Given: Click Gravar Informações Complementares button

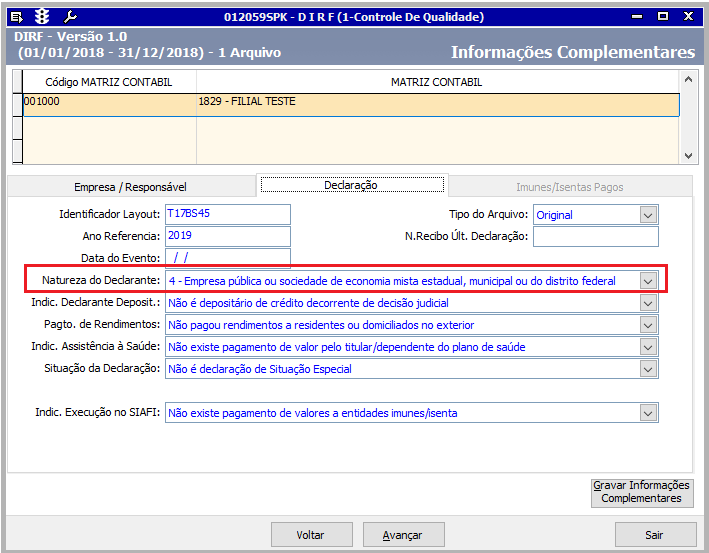Looking at the screenshot, I should (642, 493).
